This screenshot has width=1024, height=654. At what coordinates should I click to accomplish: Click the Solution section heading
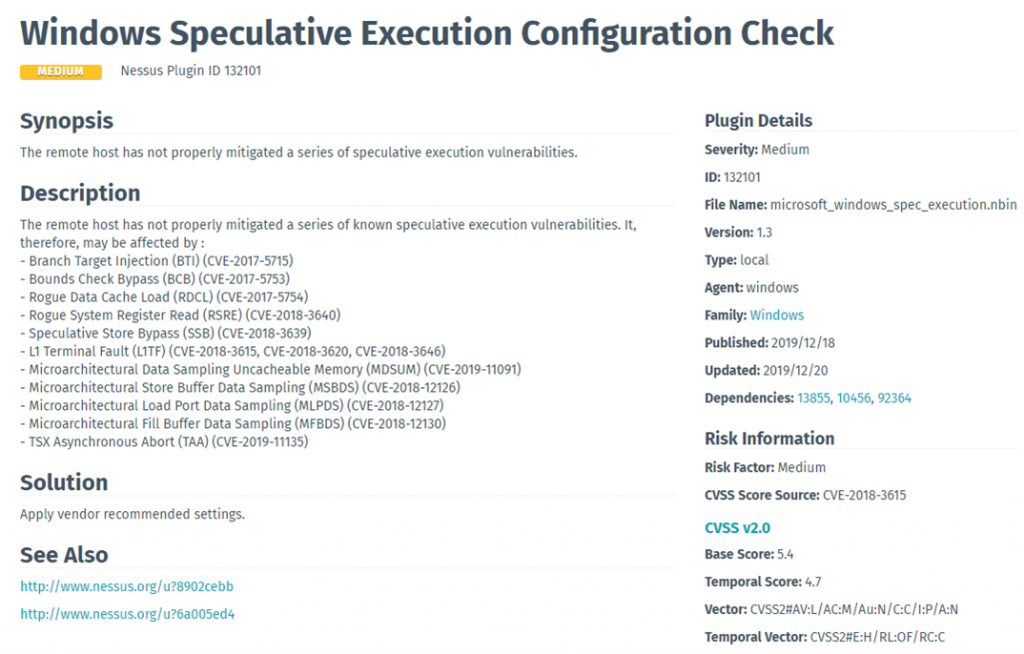coord(64,482)
